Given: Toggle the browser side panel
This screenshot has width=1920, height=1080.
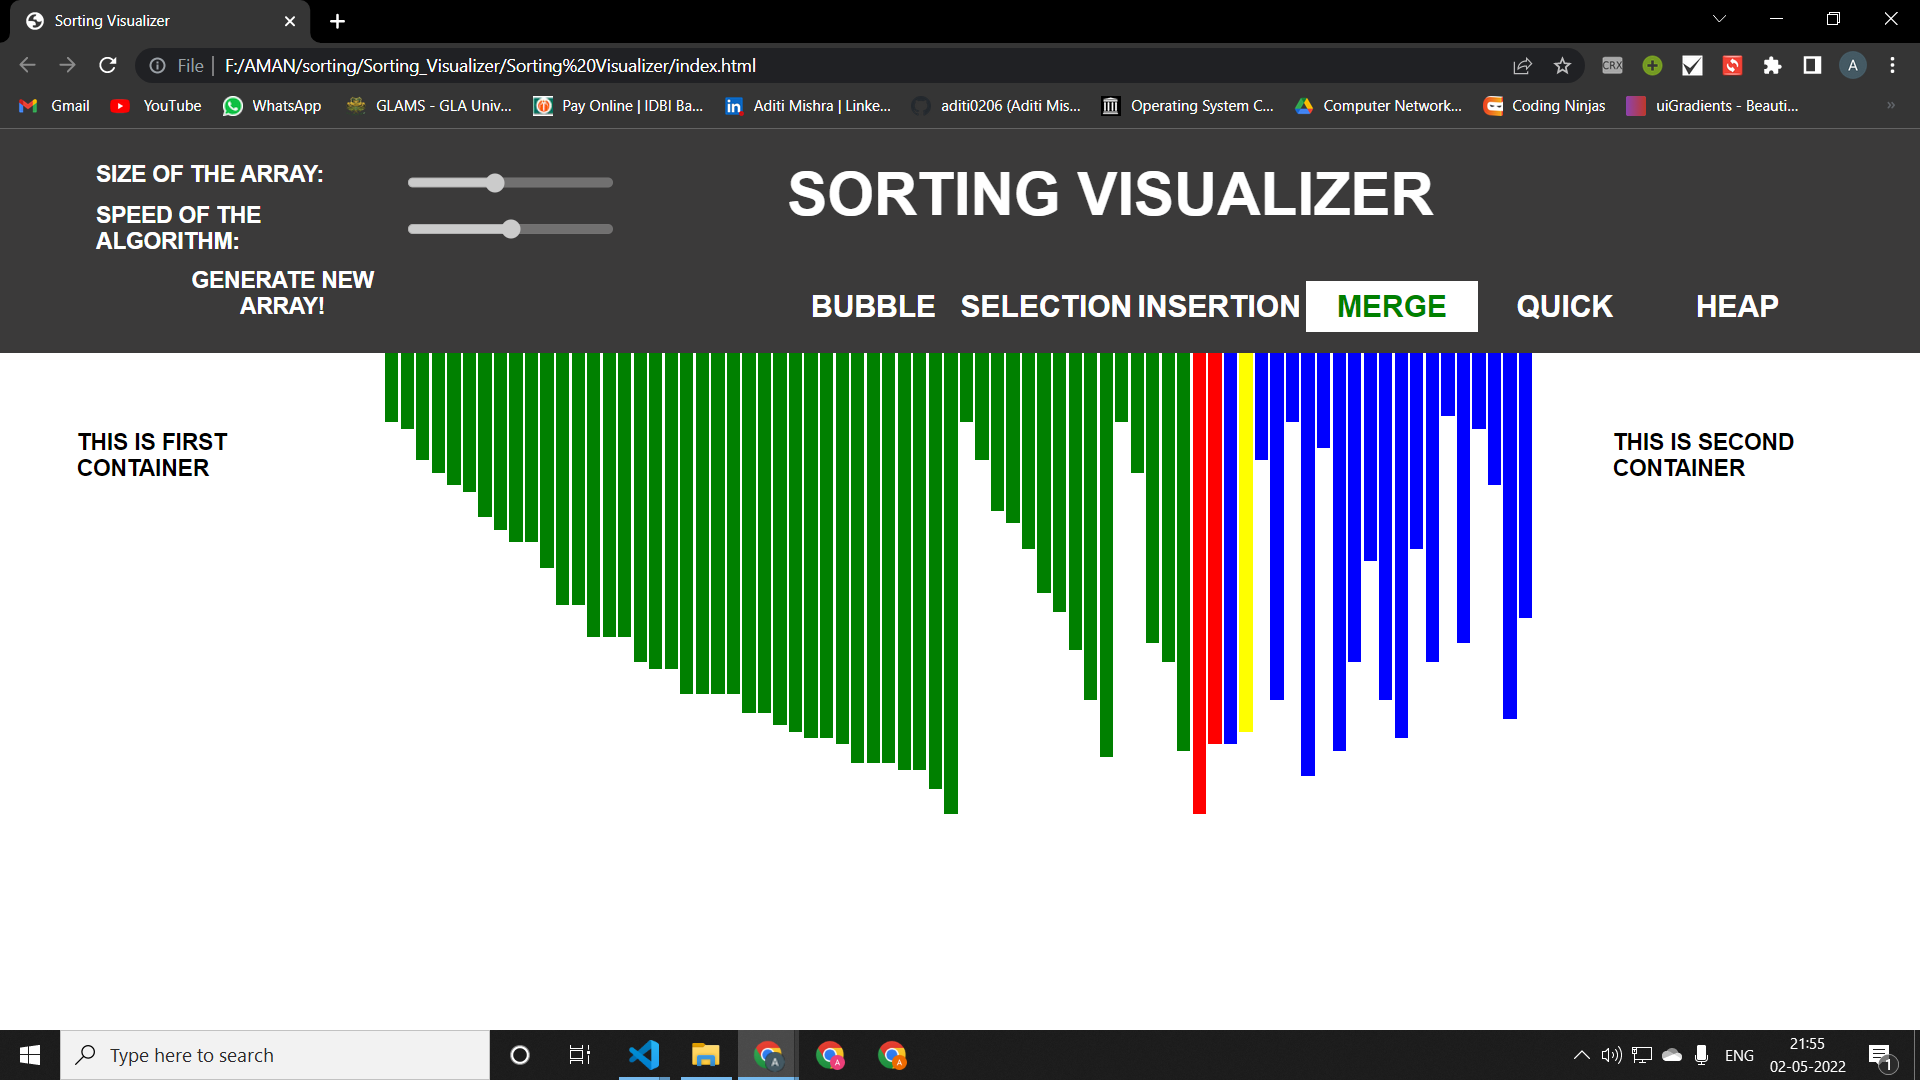Looking at the screenshot, I should tap(1811, 65).
